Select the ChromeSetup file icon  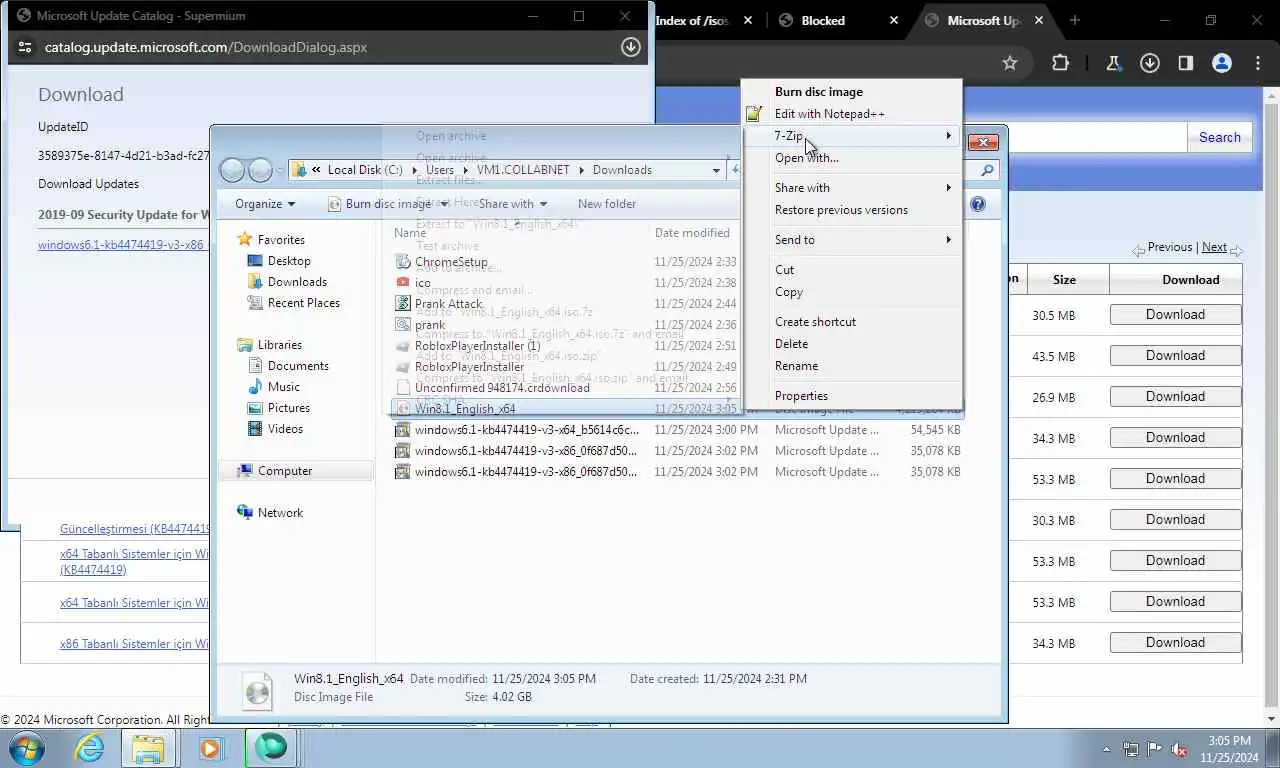click(x=402, y=262)
